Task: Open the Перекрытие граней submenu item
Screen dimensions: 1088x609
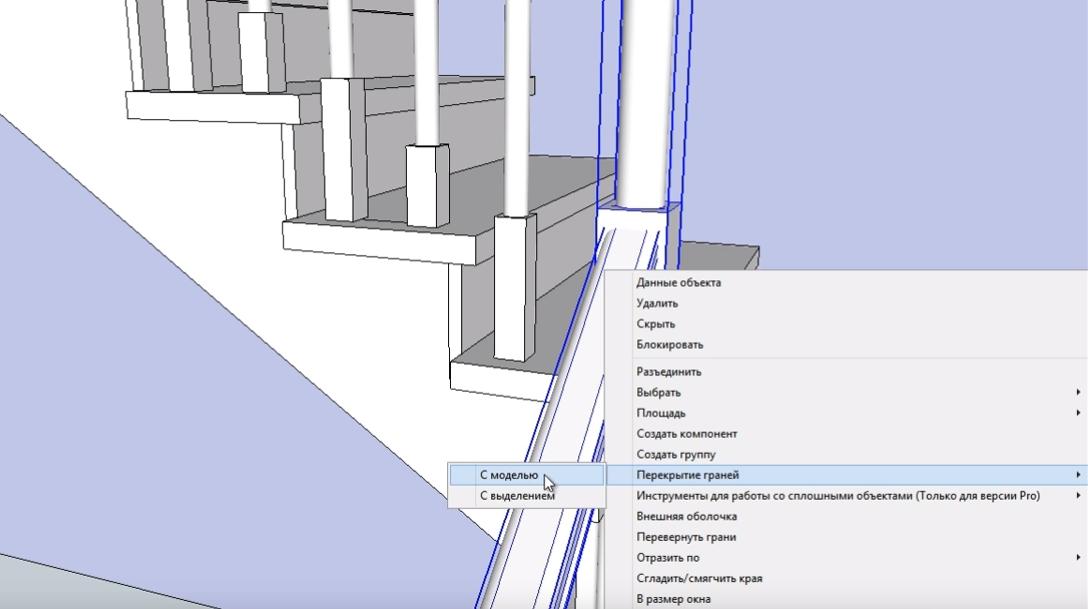Action: (x=688, y=475)
